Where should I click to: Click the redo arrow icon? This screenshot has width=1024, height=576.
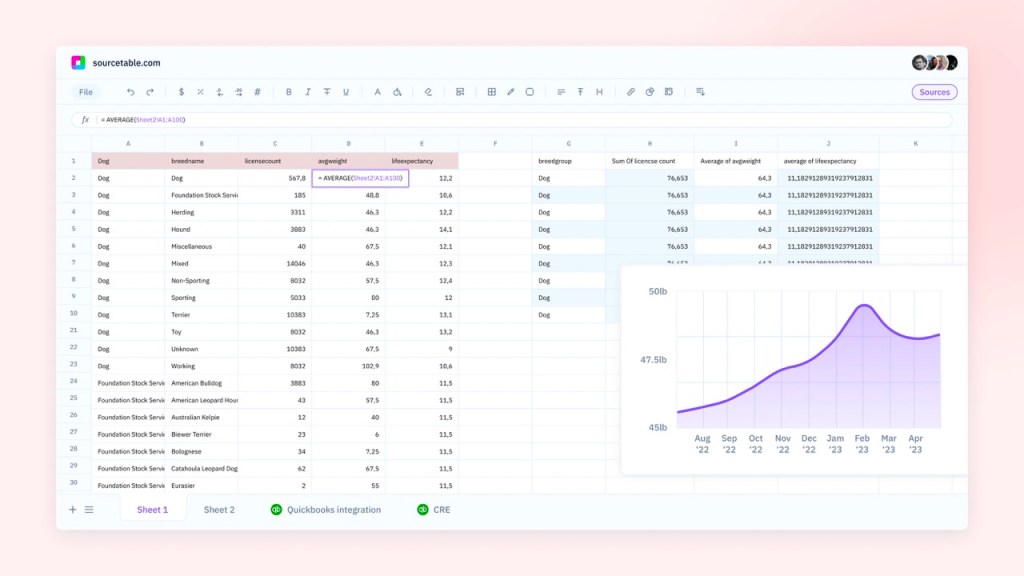(150, 92)
